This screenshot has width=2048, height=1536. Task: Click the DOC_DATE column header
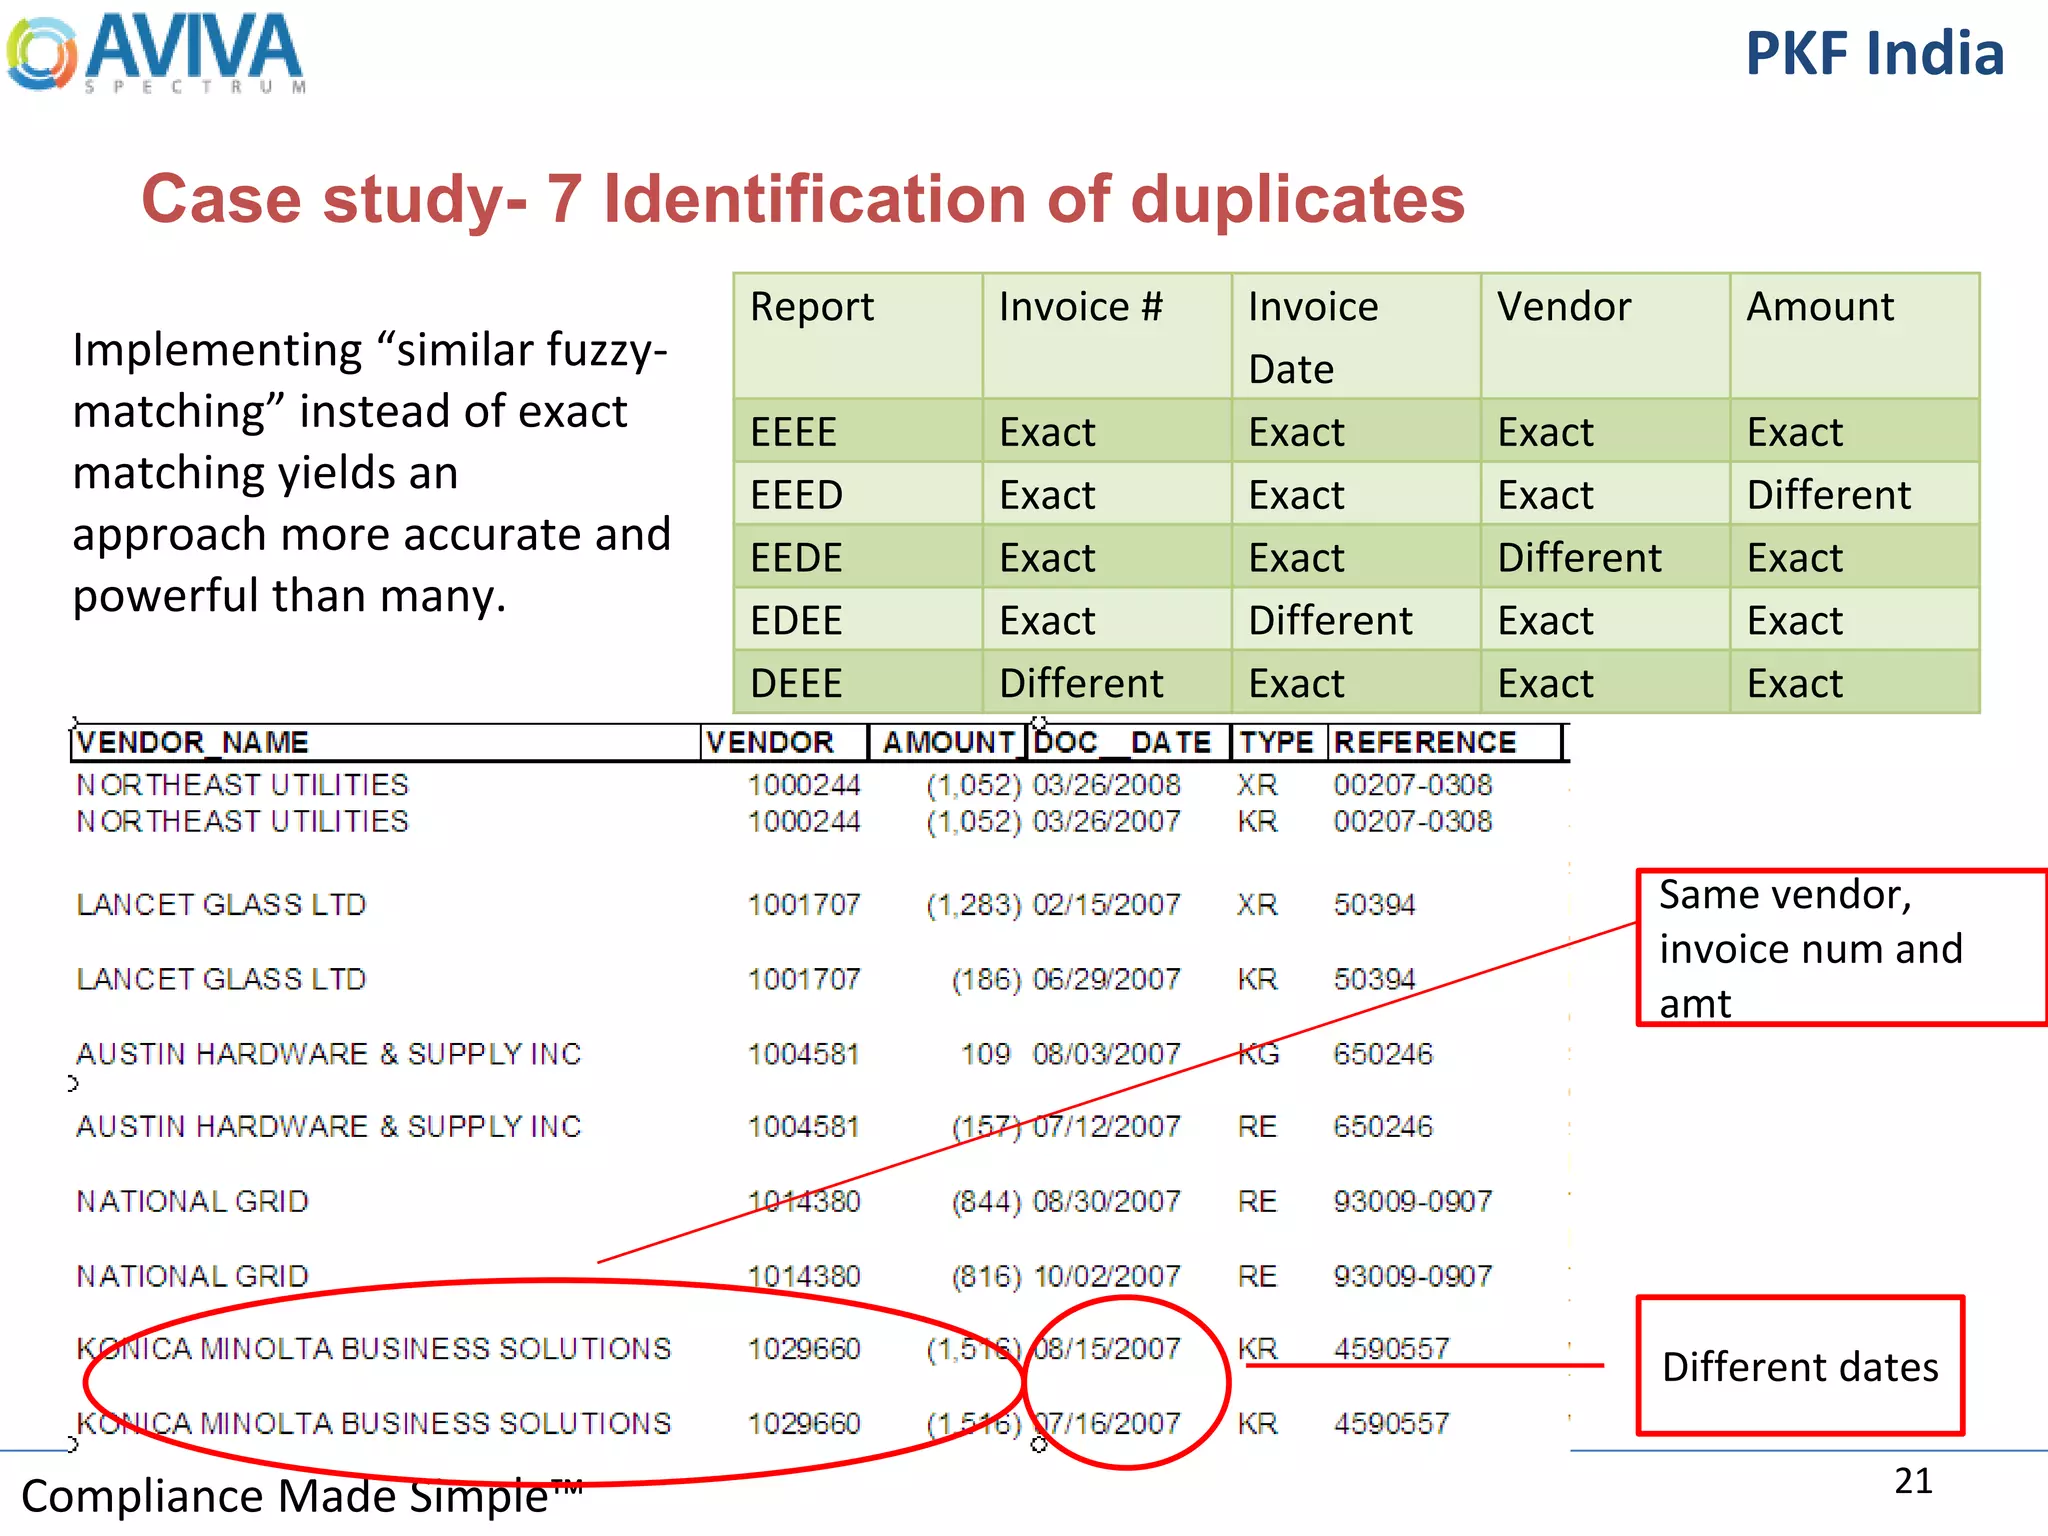pyautogui.click(x=1128, y=742)
